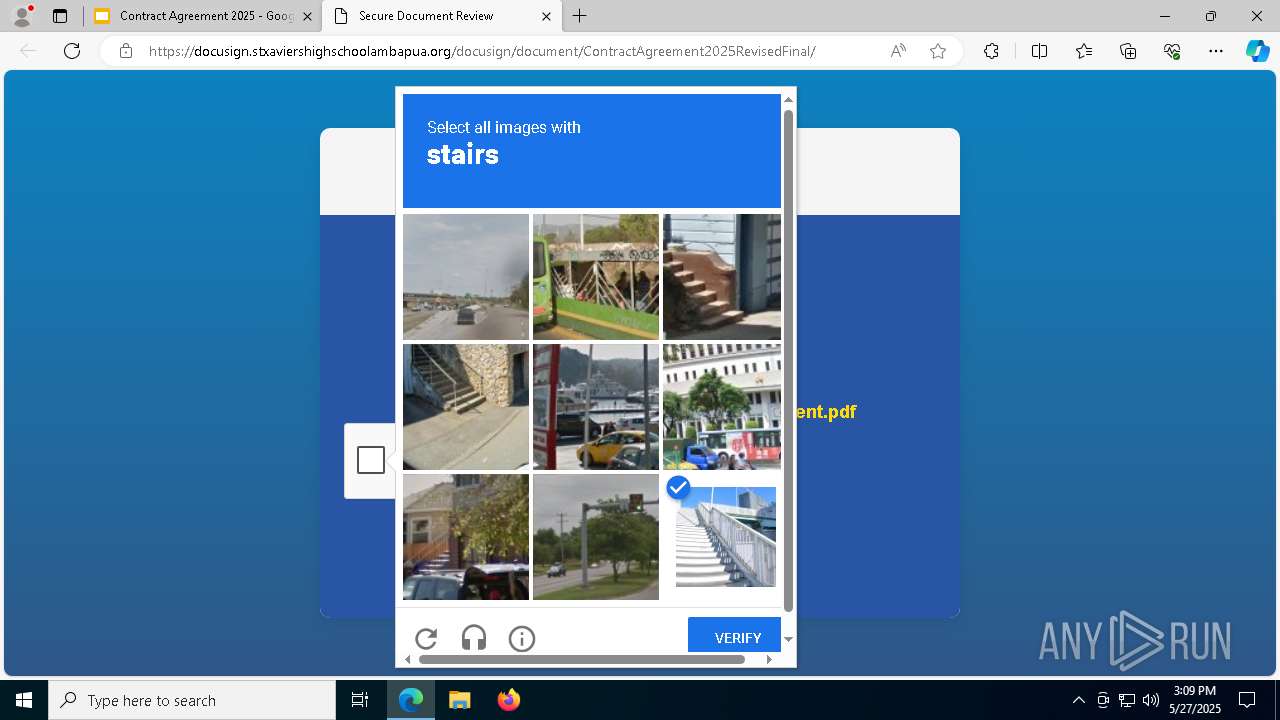
Task: Click the captcha horizontal scrollbar
Action: point(582,659)
